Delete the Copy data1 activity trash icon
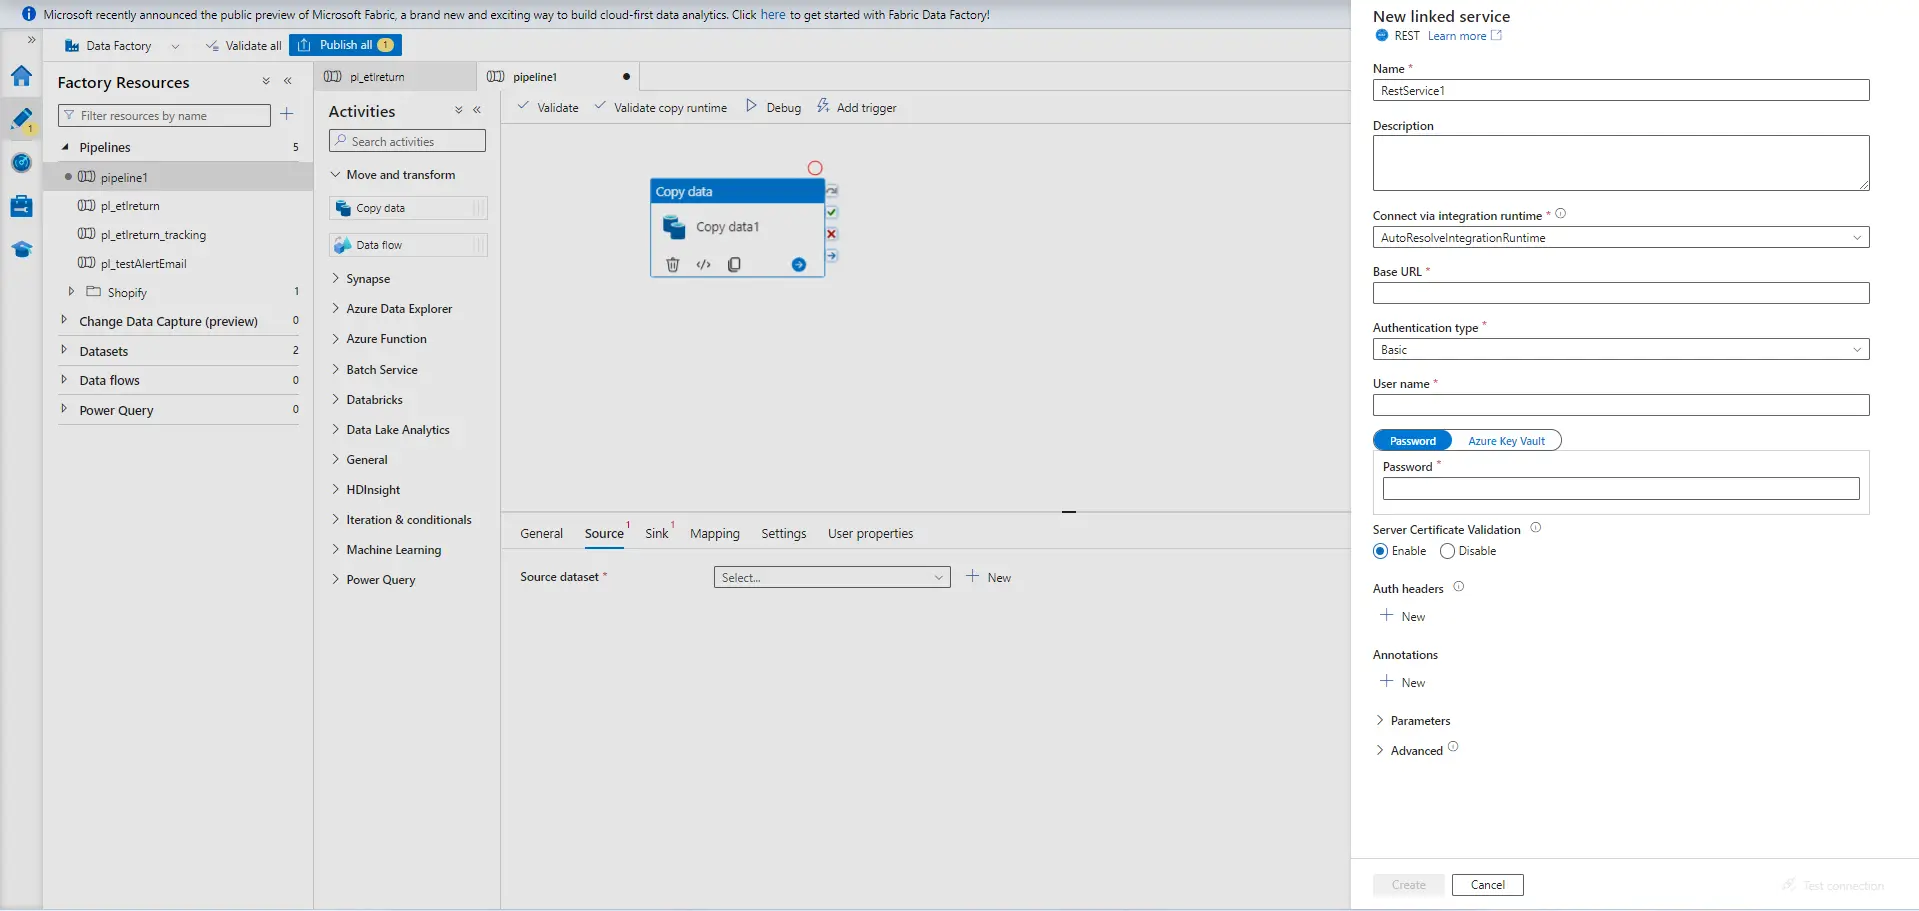Screen dimensions: 1919x911 point(673,264)
